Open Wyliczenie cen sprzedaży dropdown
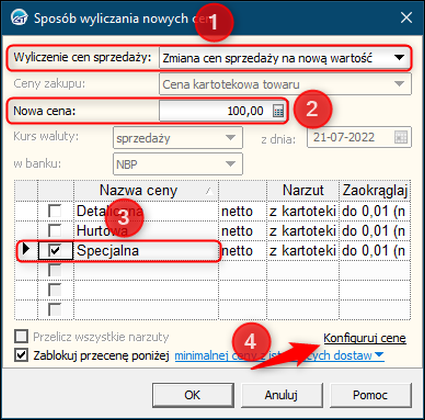Screen dimensions: 425x420 coord(285,58)
